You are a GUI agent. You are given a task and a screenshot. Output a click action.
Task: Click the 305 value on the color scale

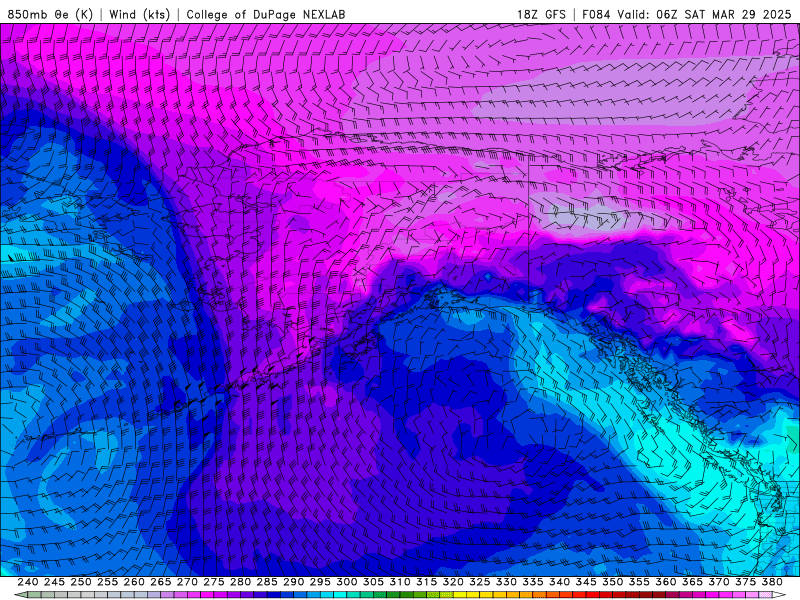(x=373, y=582)
